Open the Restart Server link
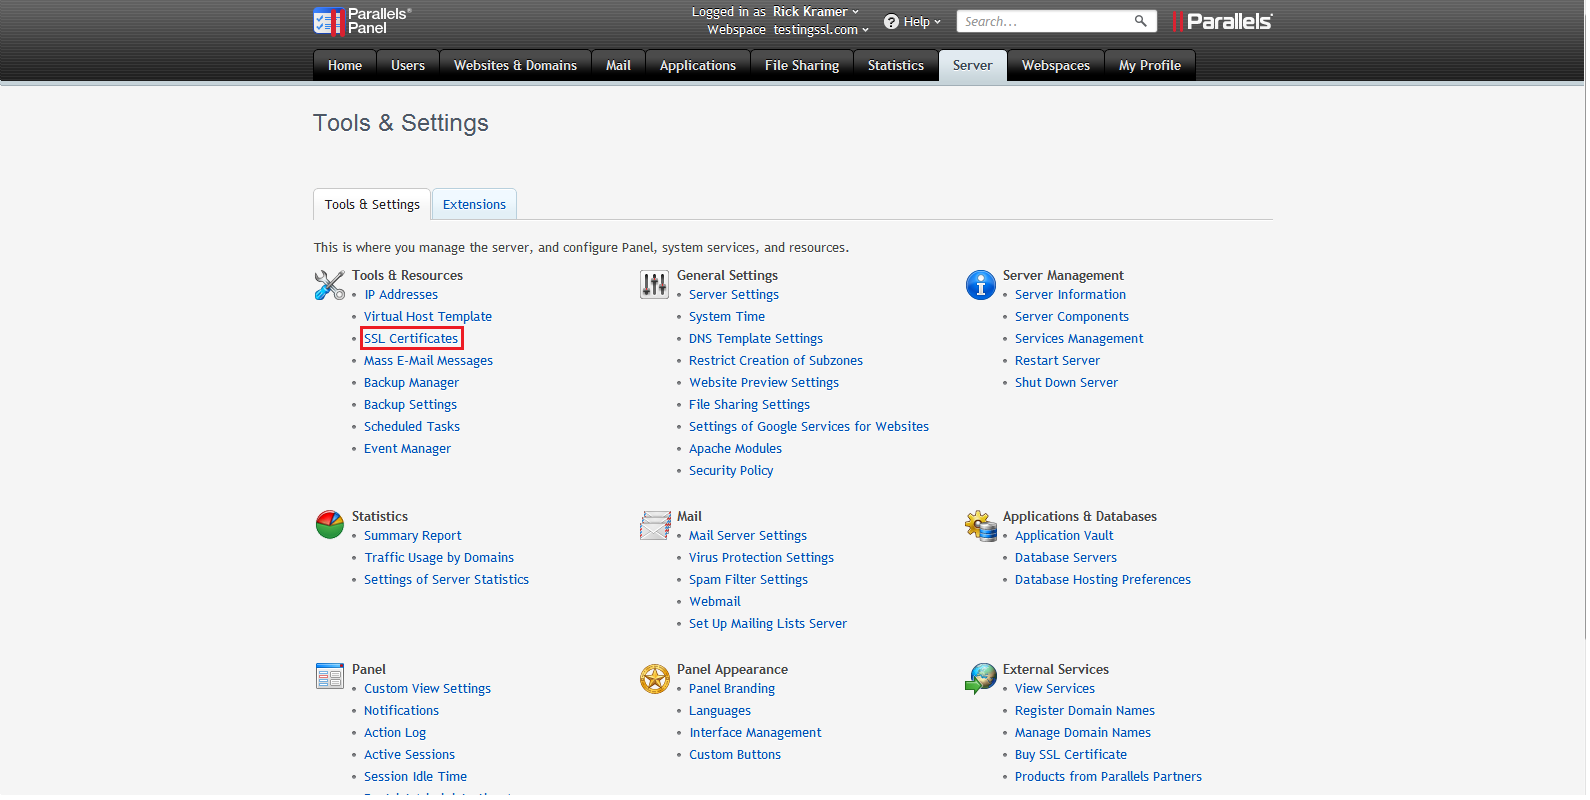1590x800 pixels. click(x=1057, y=361)
